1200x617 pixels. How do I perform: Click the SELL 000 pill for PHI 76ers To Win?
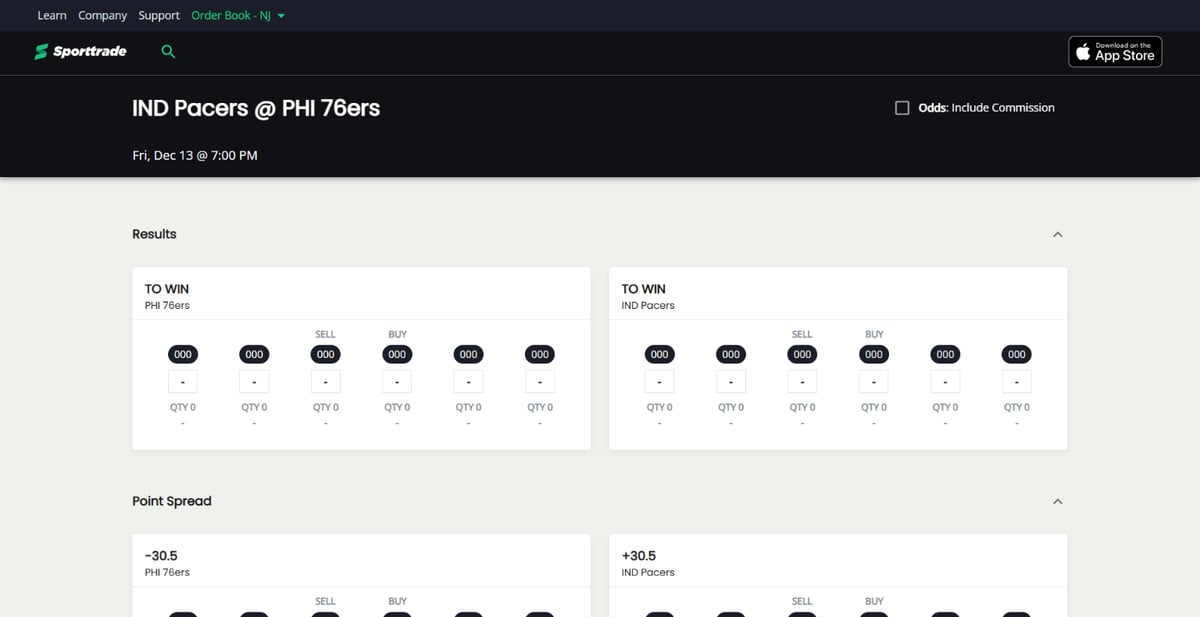tap(325, 354)
